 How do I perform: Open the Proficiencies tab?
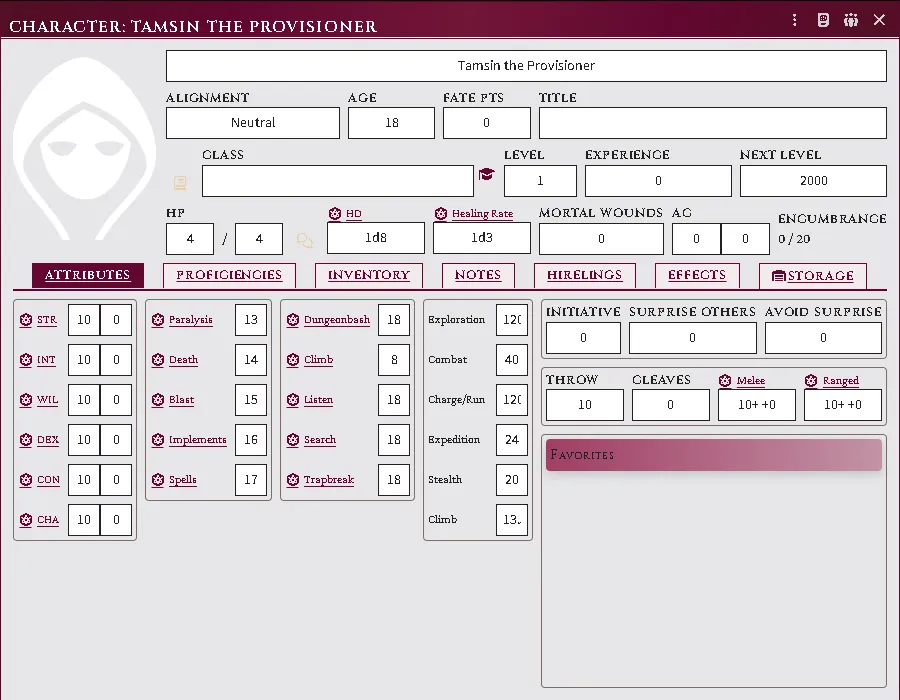click(229, 275)
